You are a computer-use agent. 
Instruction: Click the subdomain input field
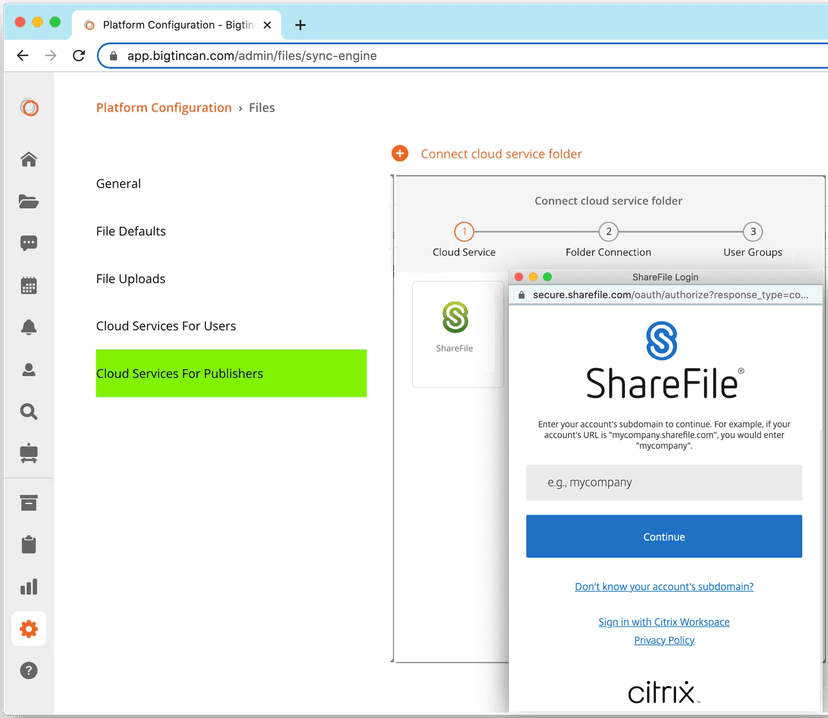tap(664, 482)
